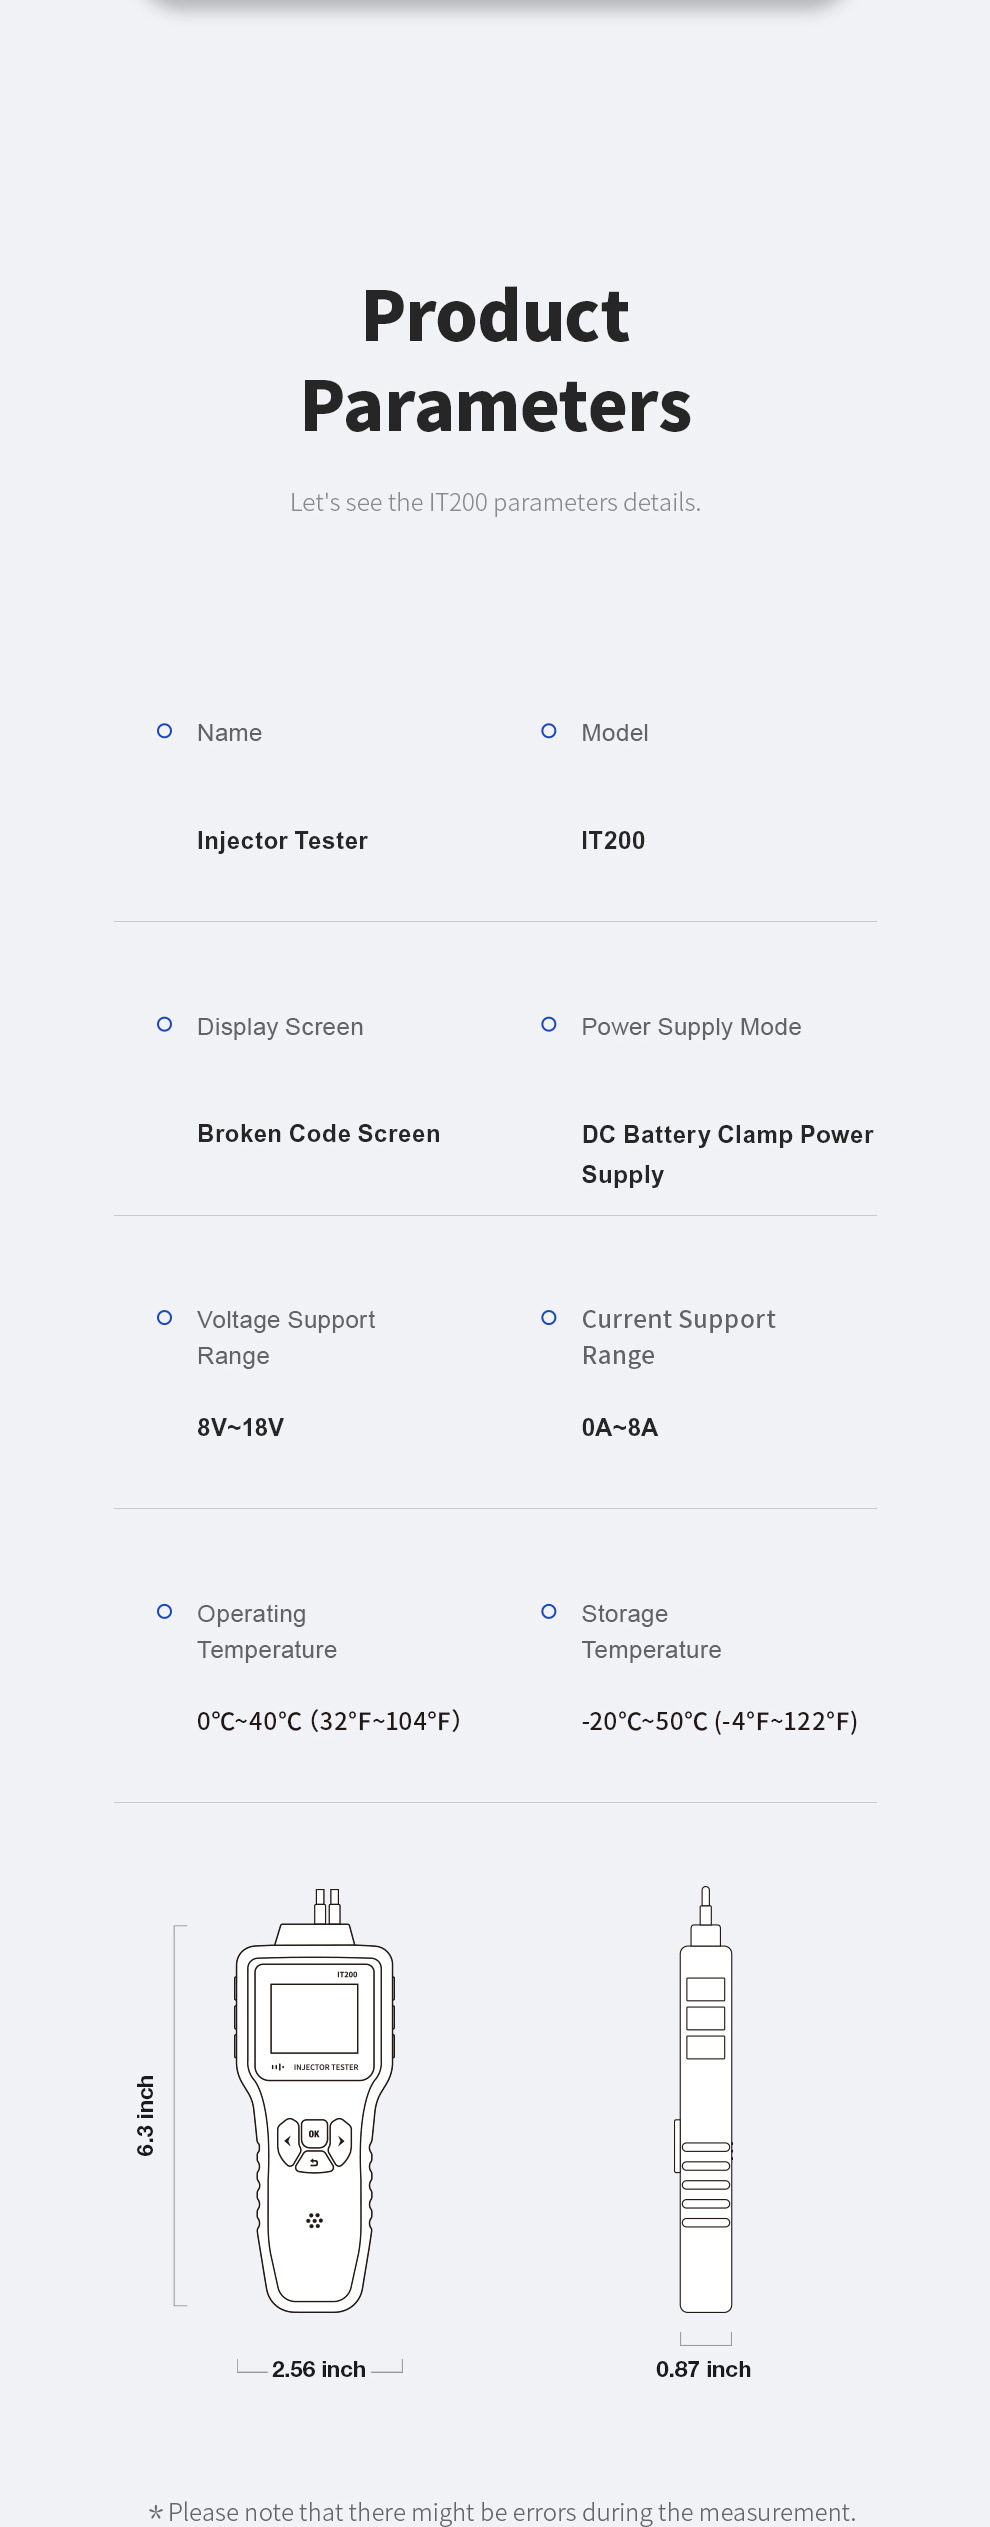Click the IT200 model value

(x=613, y=841)
